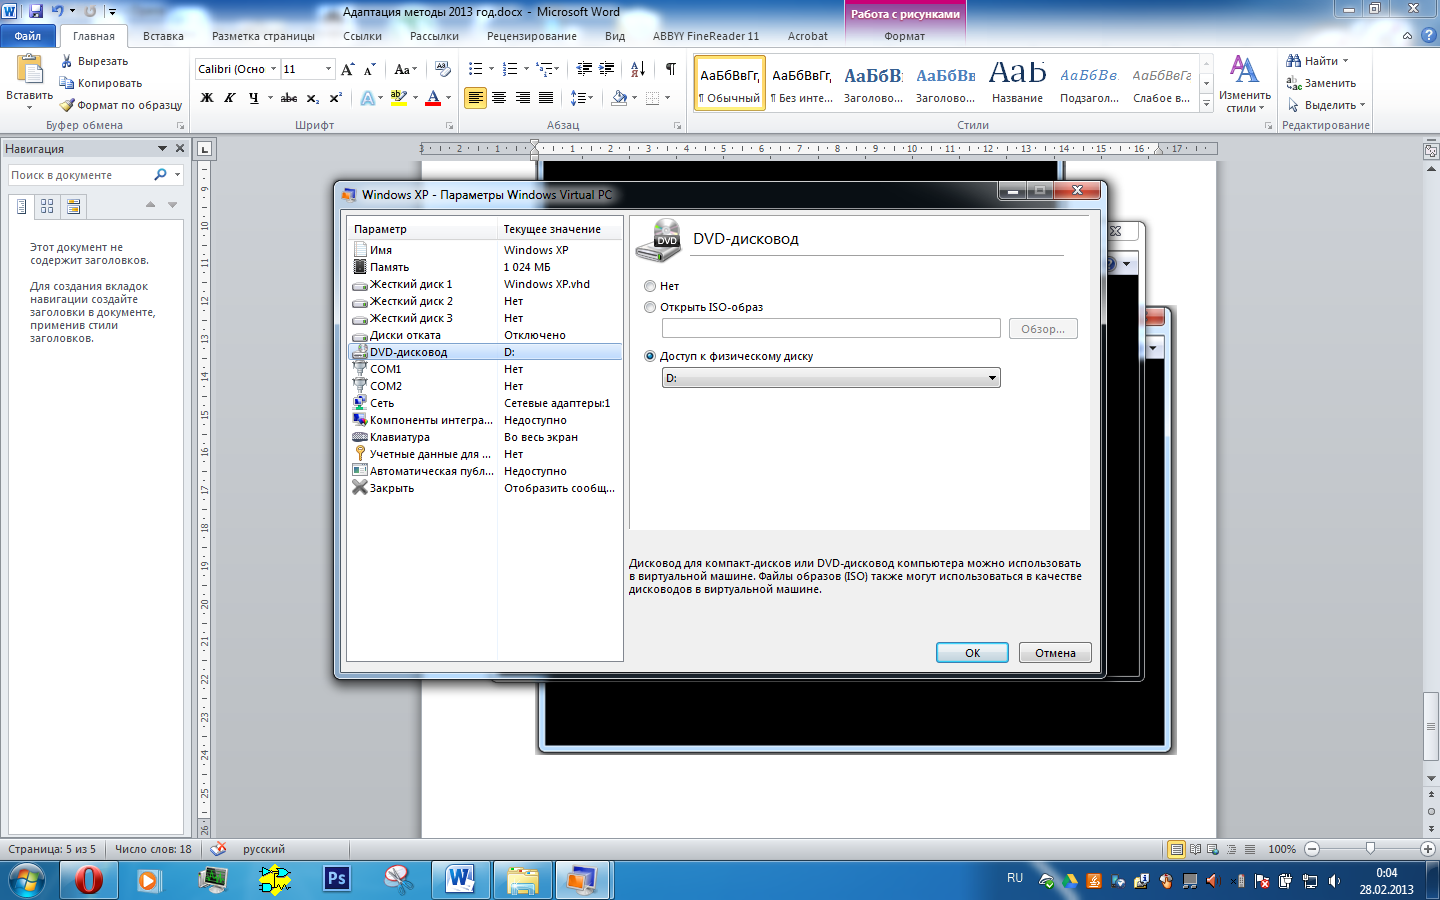Click OK in Virtual PC settings
The width and height of the screenshot is (1440, 900).
point(972,653)
